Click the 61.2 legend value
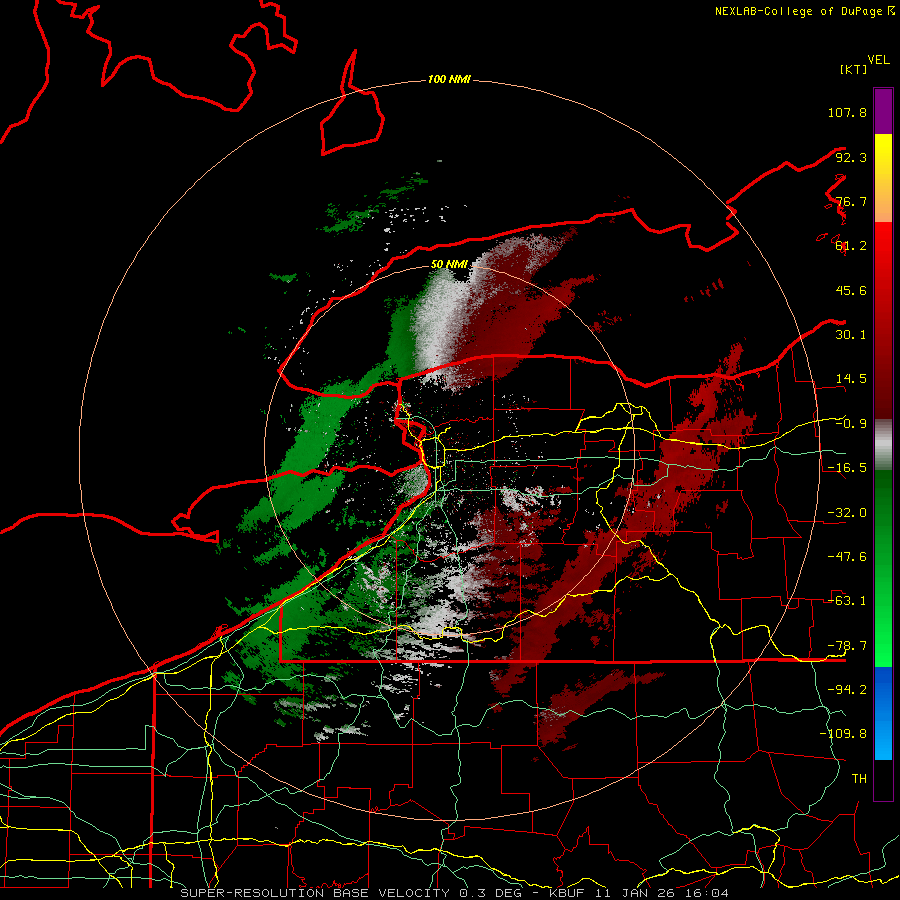The image size is (900, 900). click(x=851, y=246)
